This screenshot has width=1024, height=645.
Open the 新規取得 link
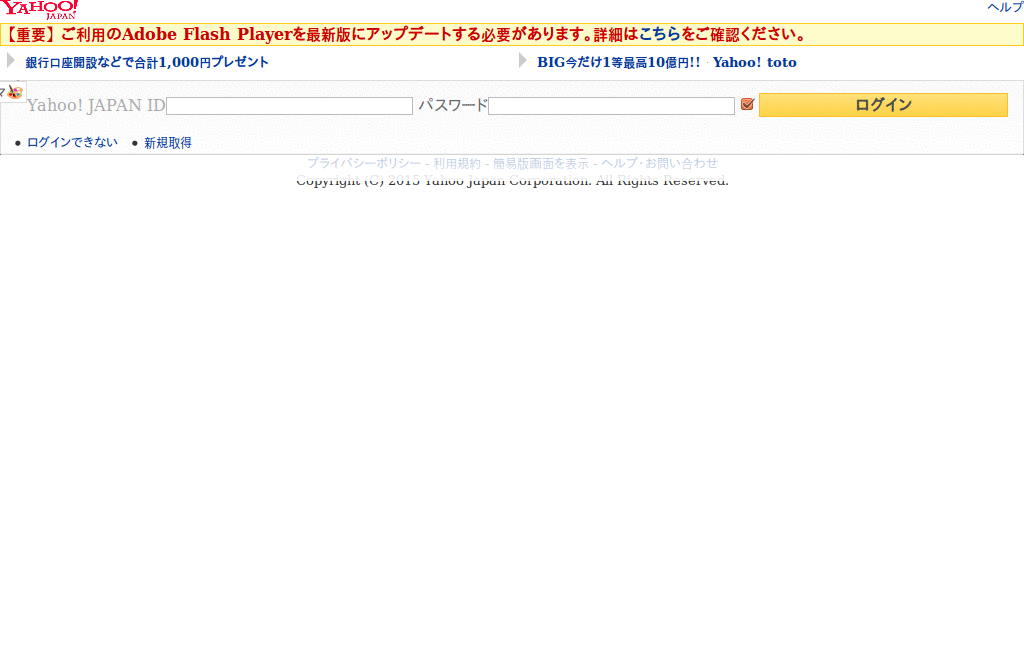pos(168,143)
